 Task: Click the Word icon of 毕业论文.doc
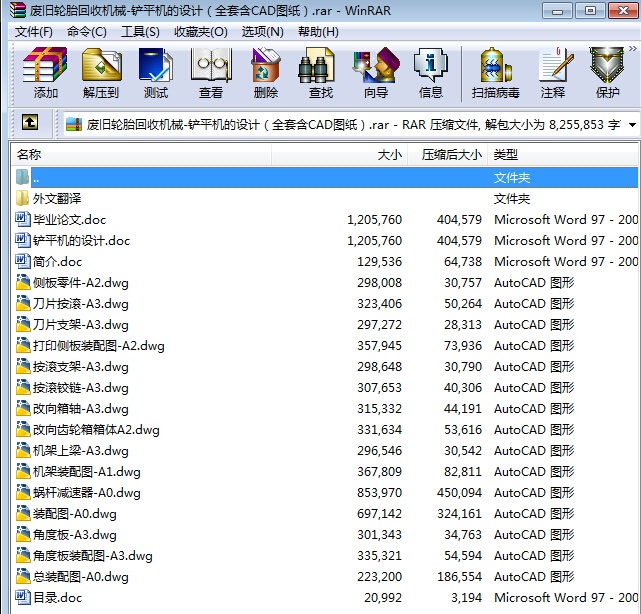click(22, 219)
